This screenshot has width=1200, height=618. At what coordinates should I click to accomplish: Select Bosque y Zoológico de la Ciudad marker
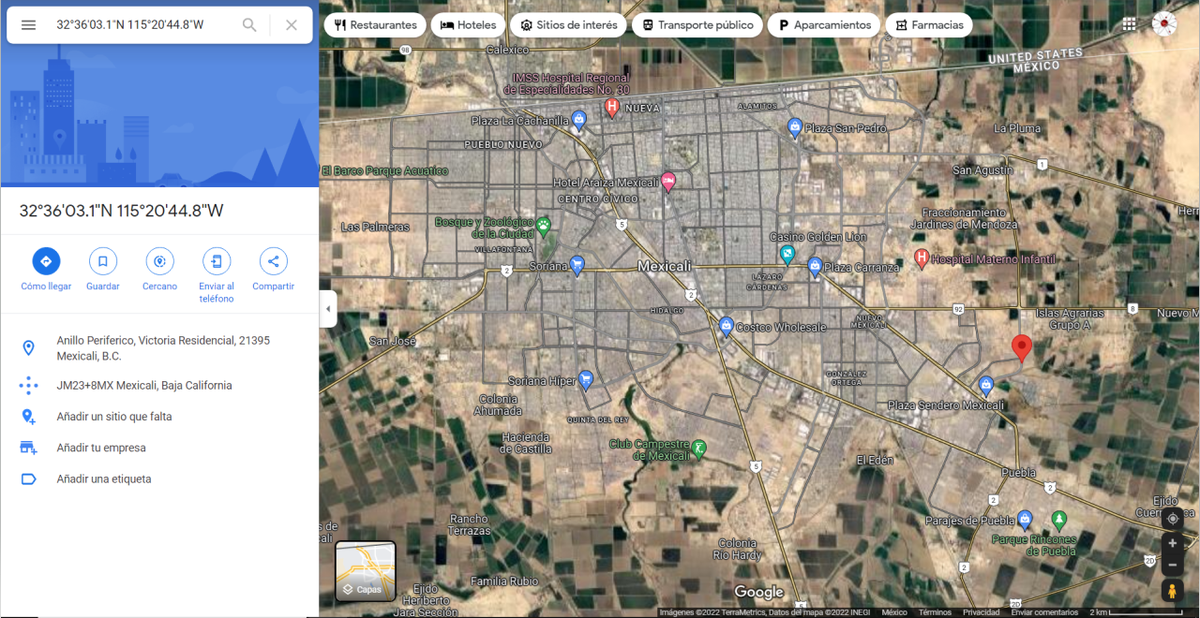[x=543, y=225]
